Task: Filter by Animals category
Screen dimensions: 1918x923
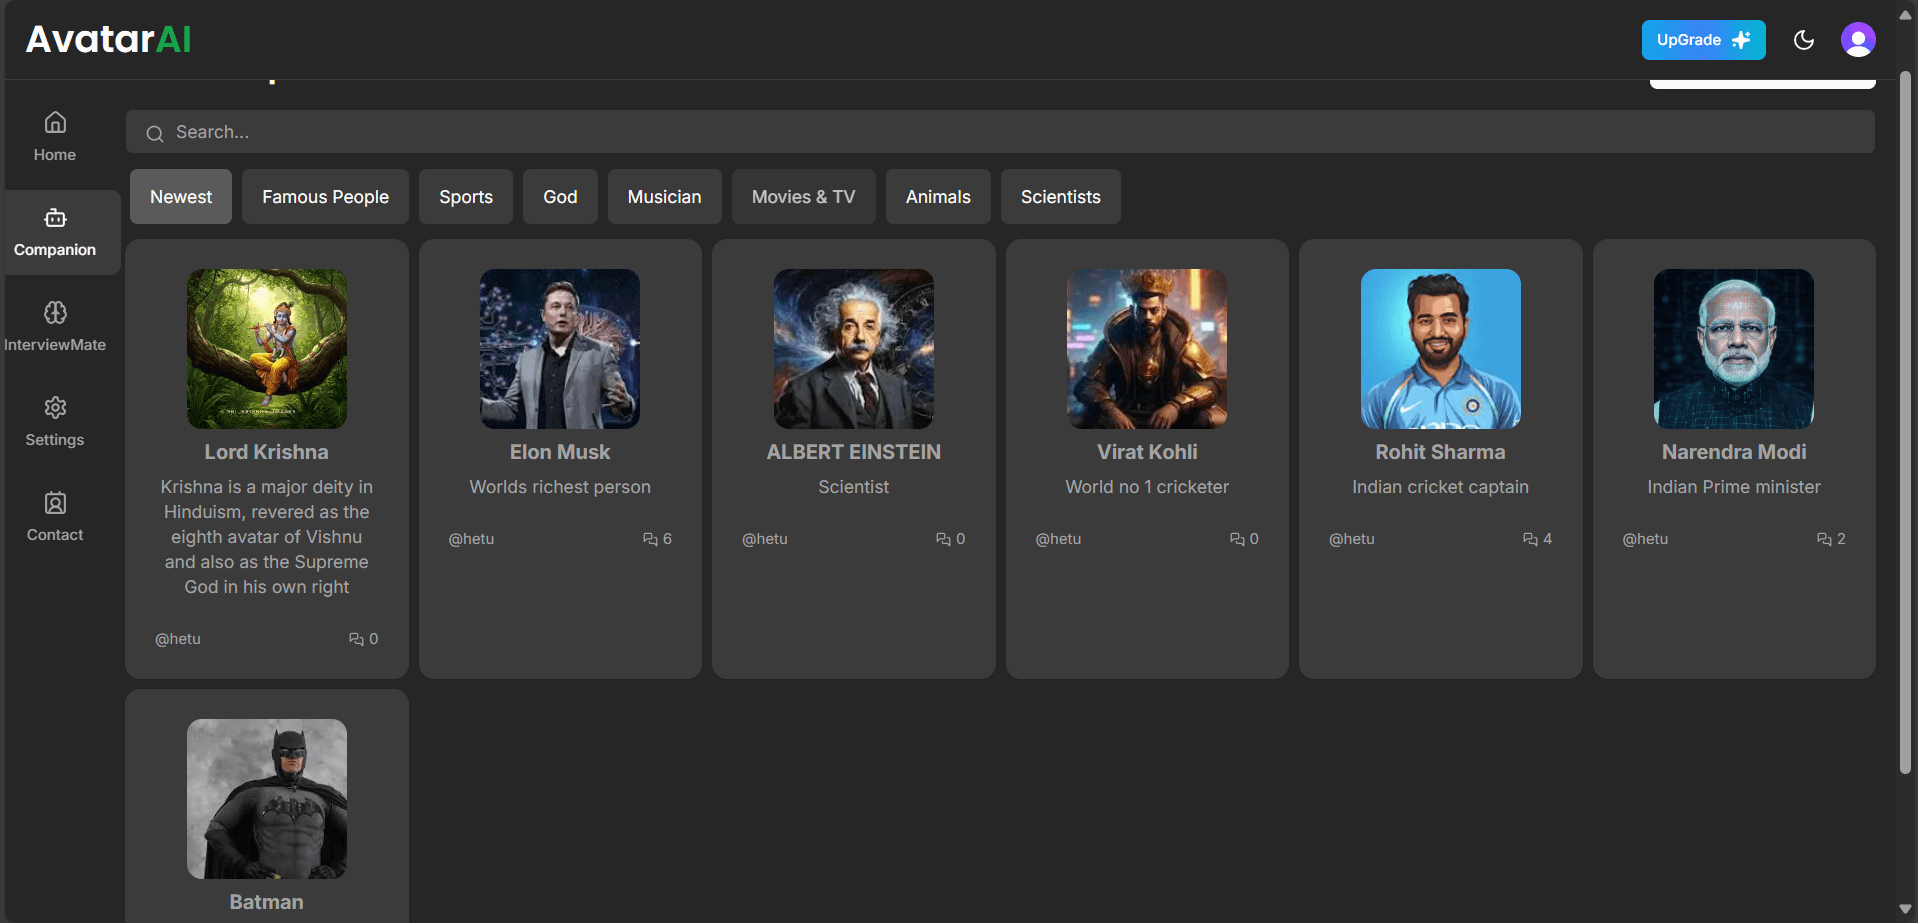Action: click(938, 197)
